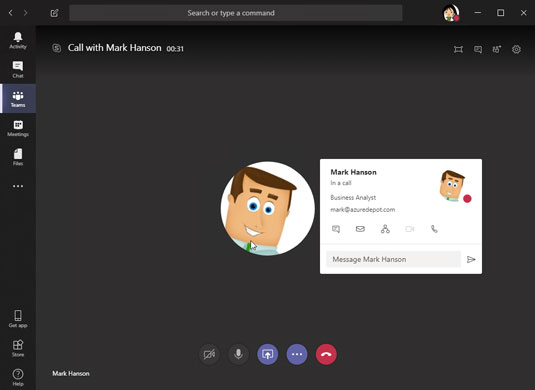Open the Files section
This screenshot has width=535, height=390.
point(18,157)
